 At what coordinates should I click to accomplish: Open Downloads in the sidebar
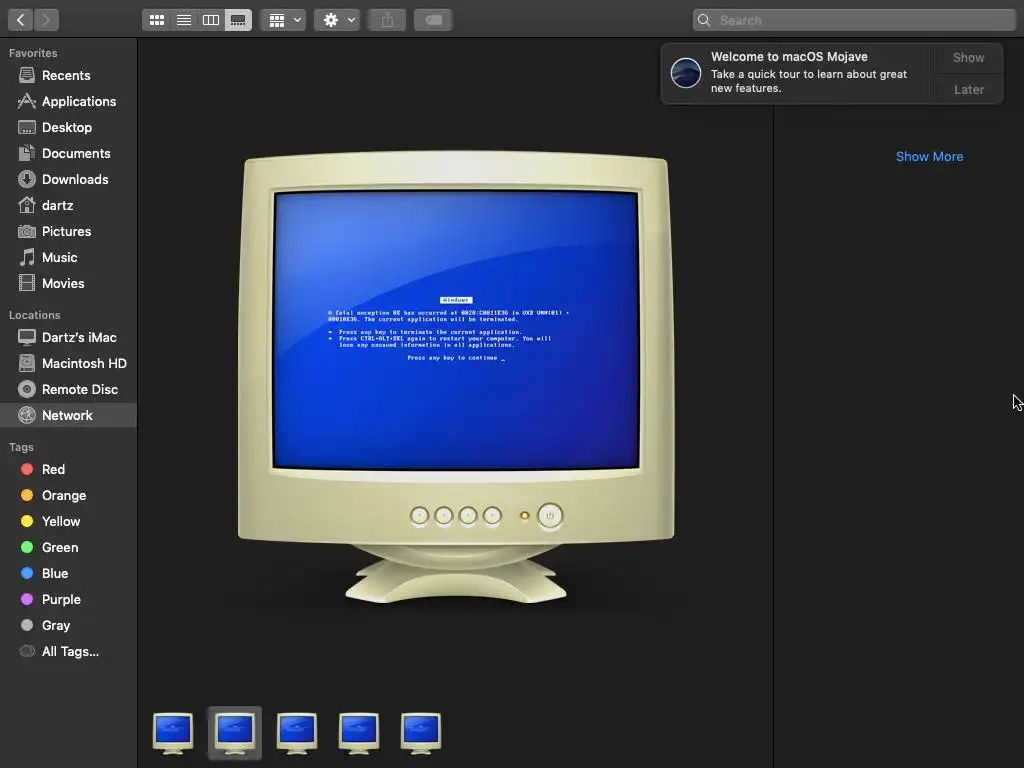[x=68, y=180]
